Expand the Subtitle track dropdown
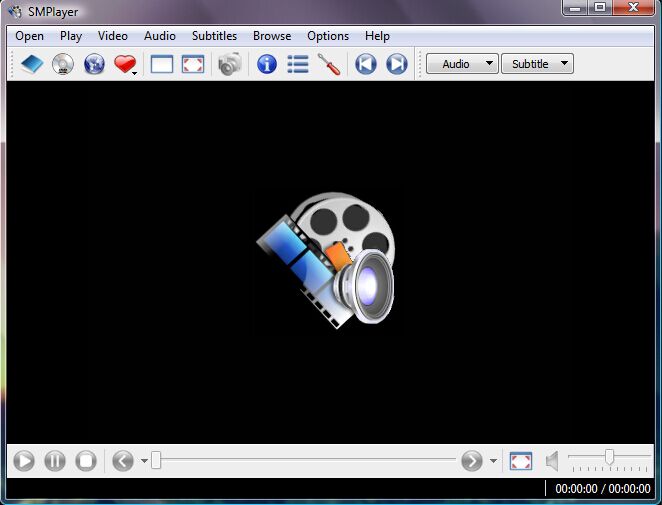This screenshot has width=662, height=505. [x=537, y=64]
